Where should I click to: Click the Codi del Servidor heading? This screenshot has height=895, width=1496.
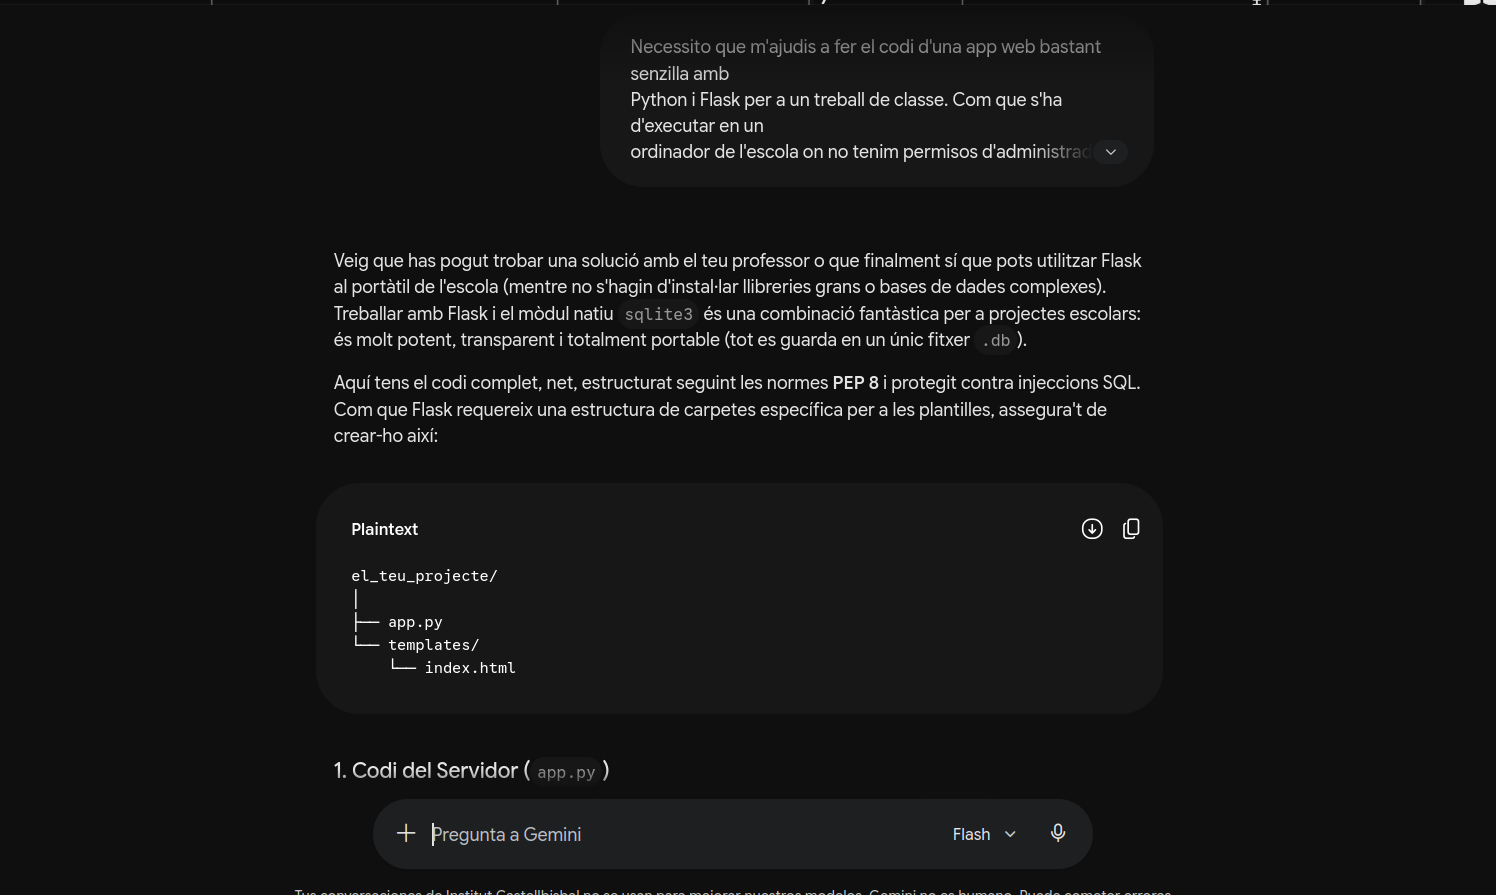[x=472, y=770]
